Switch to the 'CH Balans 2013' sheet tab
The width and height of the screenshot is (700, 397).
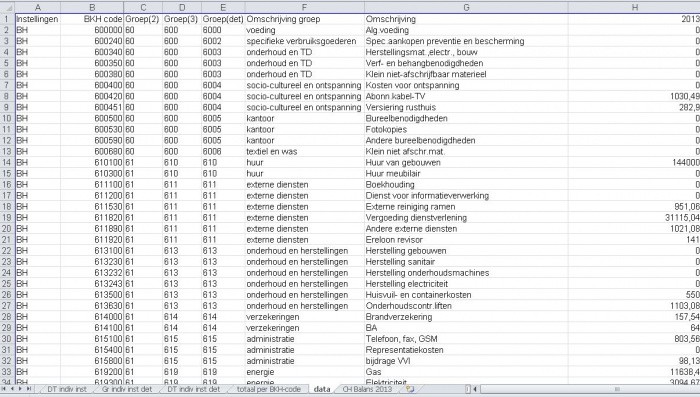click(367, 389)
